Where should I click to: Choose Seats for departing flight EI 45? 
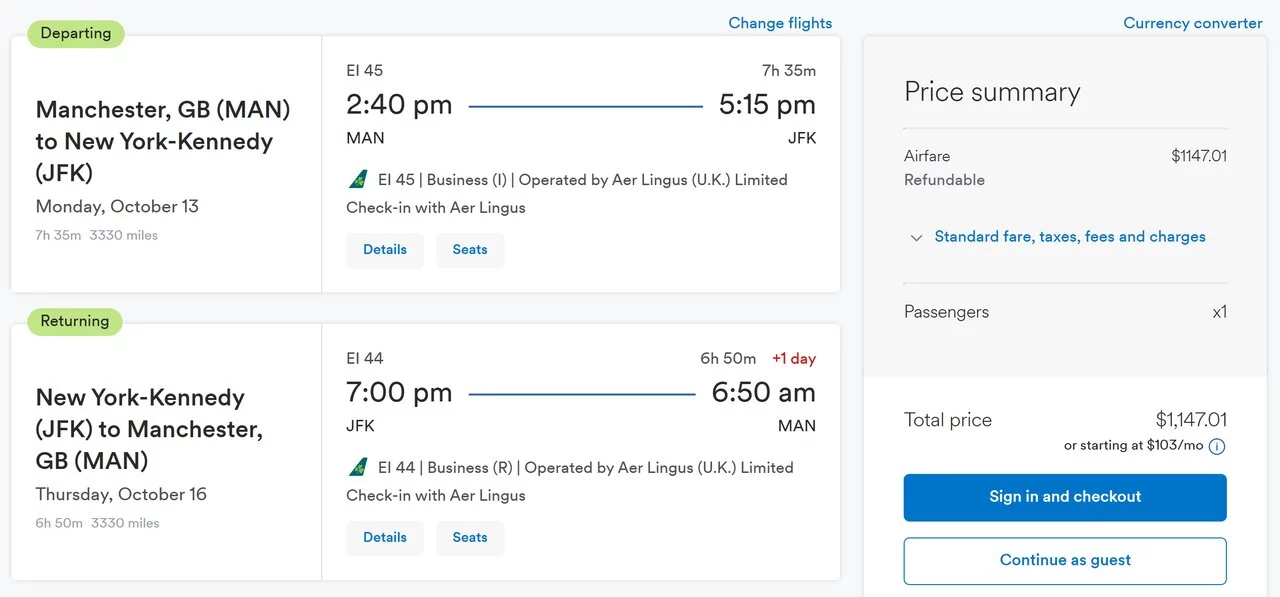coord(470,250)
